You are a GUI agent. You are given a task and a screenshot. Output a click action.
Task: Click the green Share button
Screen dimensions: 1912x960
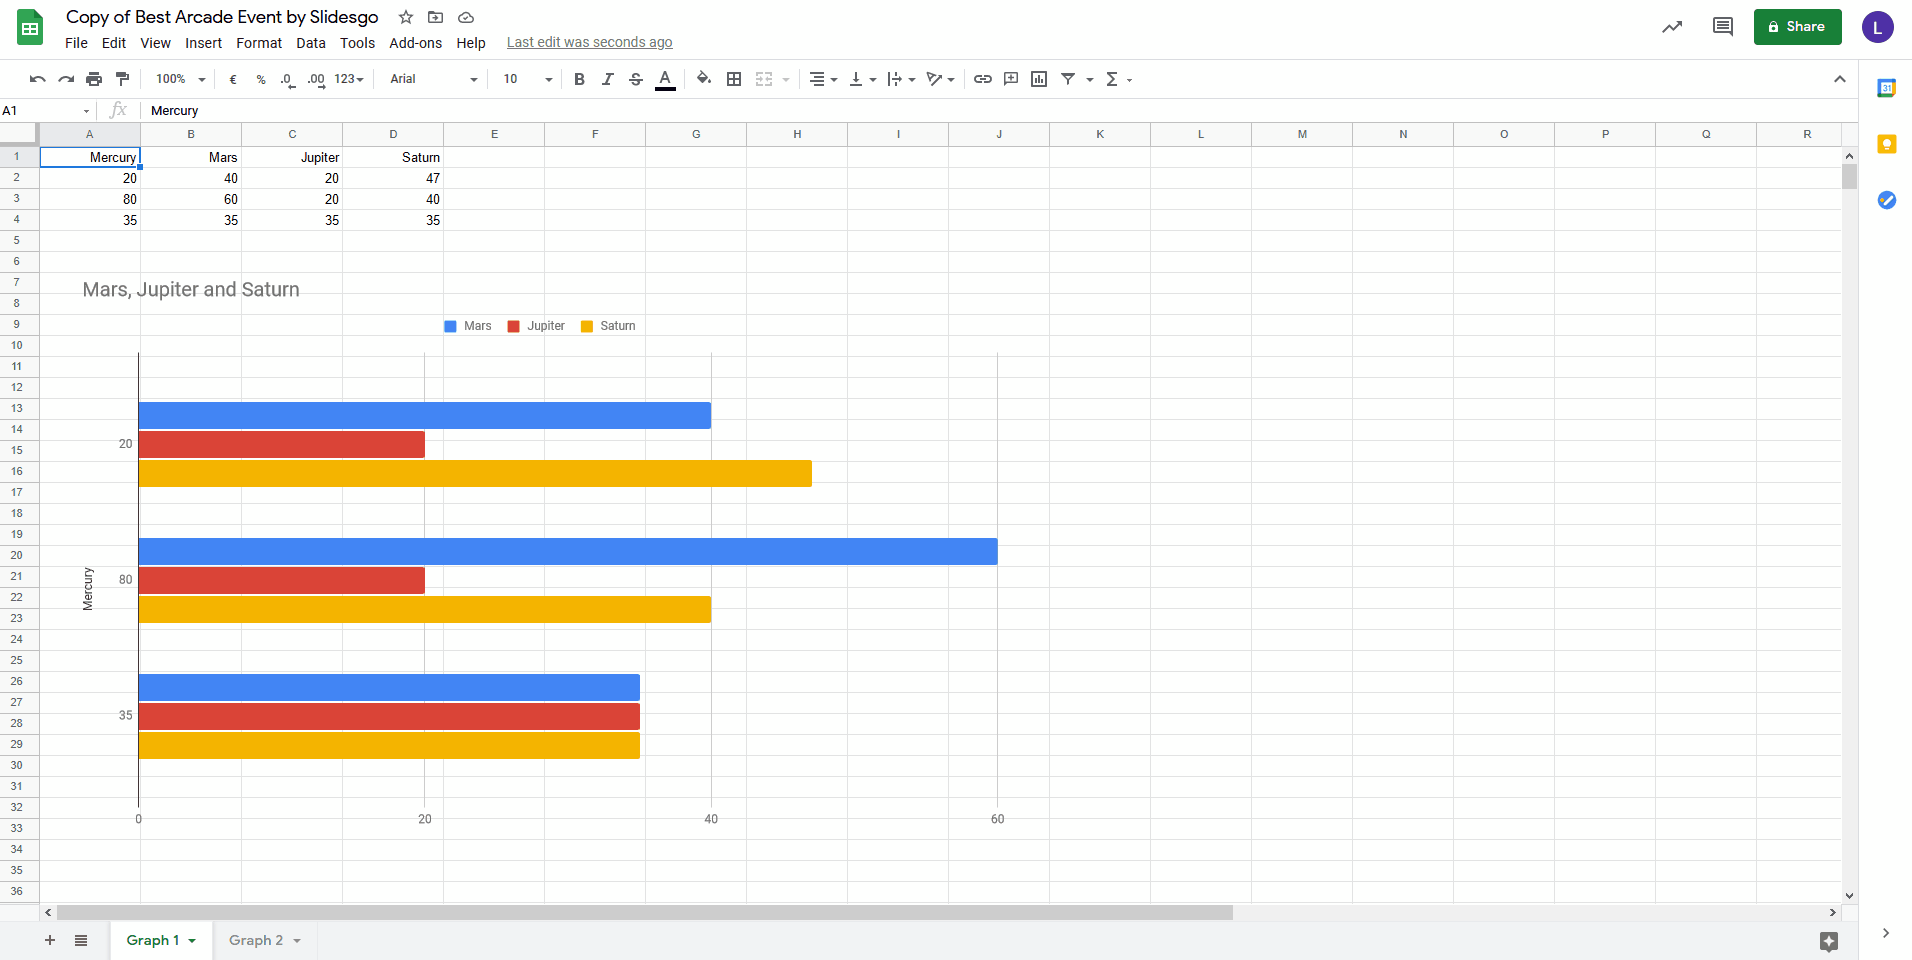tap(1797, 27)
